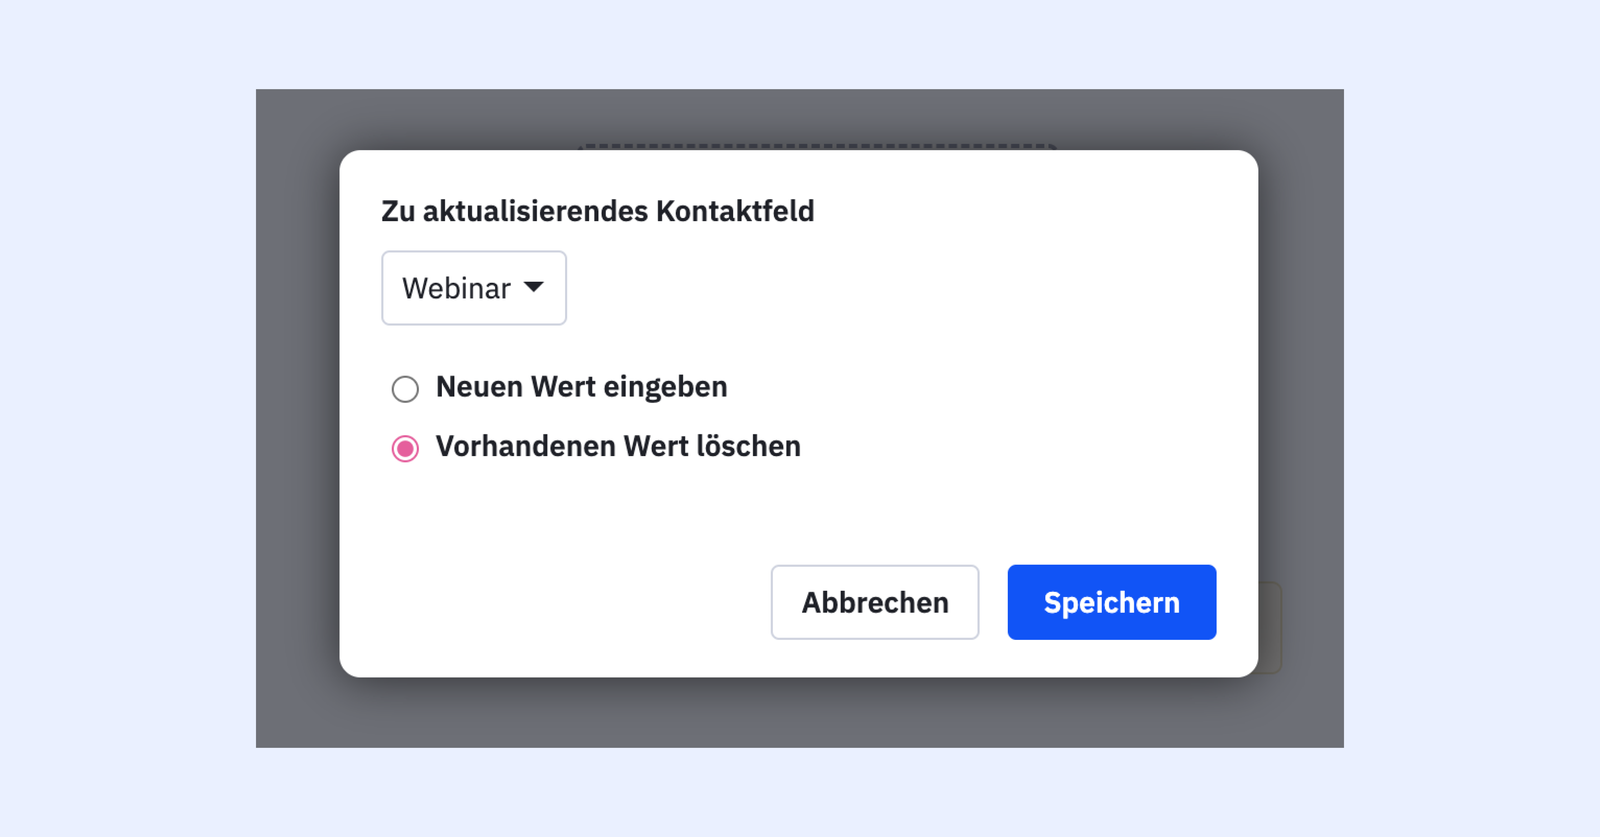Click the caret arrow beside Webinar

click(534, 288)
